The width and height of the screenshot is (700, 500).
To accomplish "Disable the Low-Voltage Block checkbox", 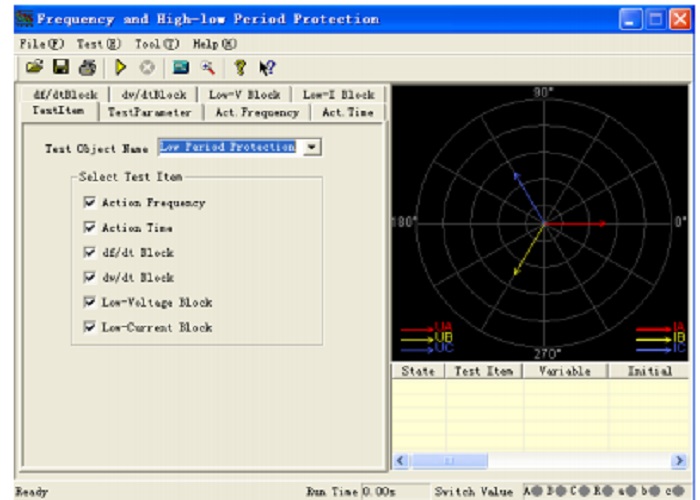I will coord(89,302).
